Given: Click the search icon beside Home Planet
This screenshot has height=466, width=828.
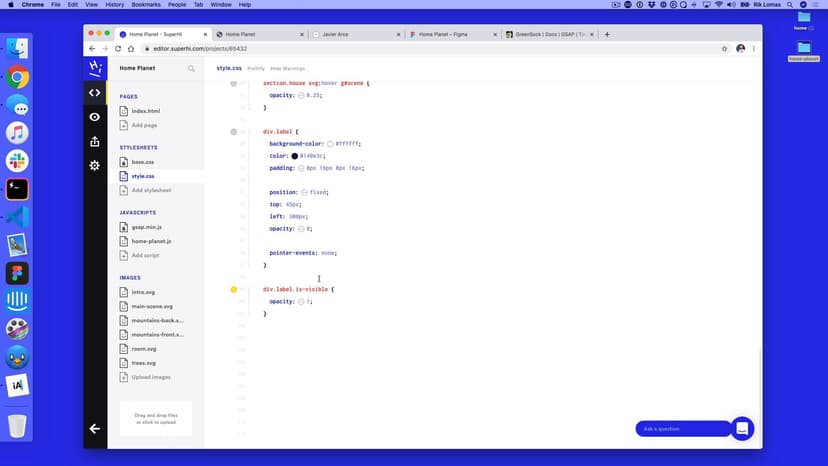Looking at the screenshot, I should click(x=192, y=69).
